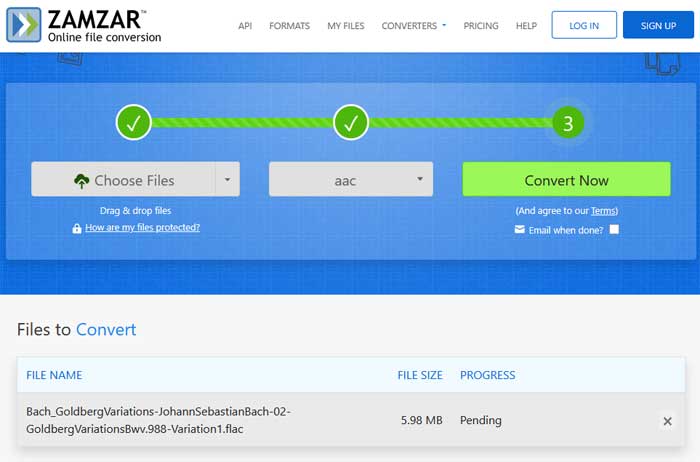
Task: Click the Drag & drop files text
Action: 135,211
